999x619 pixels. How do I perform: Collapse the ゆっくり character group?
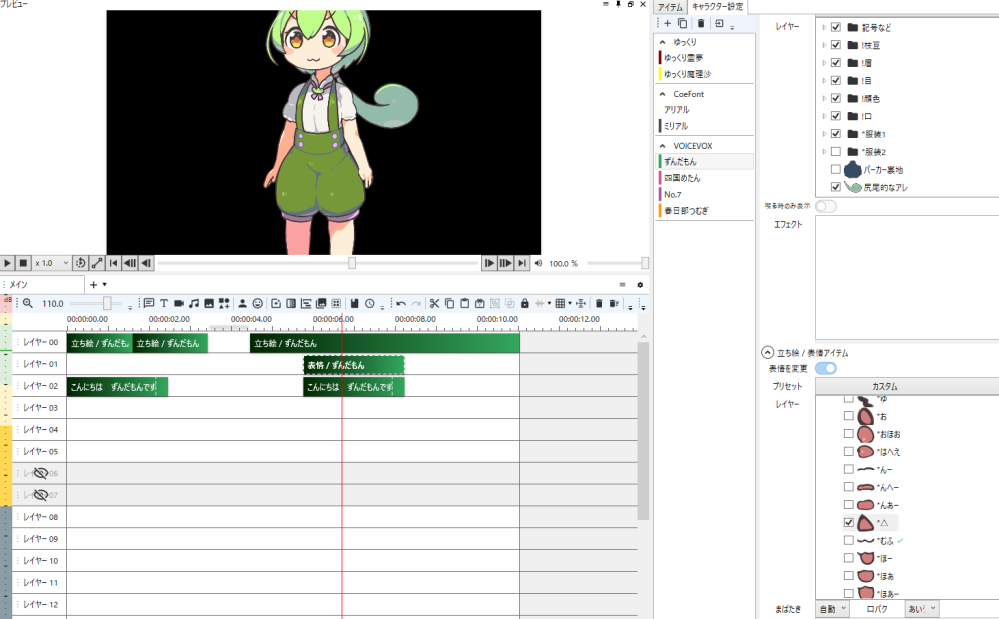tap(663, 42)
